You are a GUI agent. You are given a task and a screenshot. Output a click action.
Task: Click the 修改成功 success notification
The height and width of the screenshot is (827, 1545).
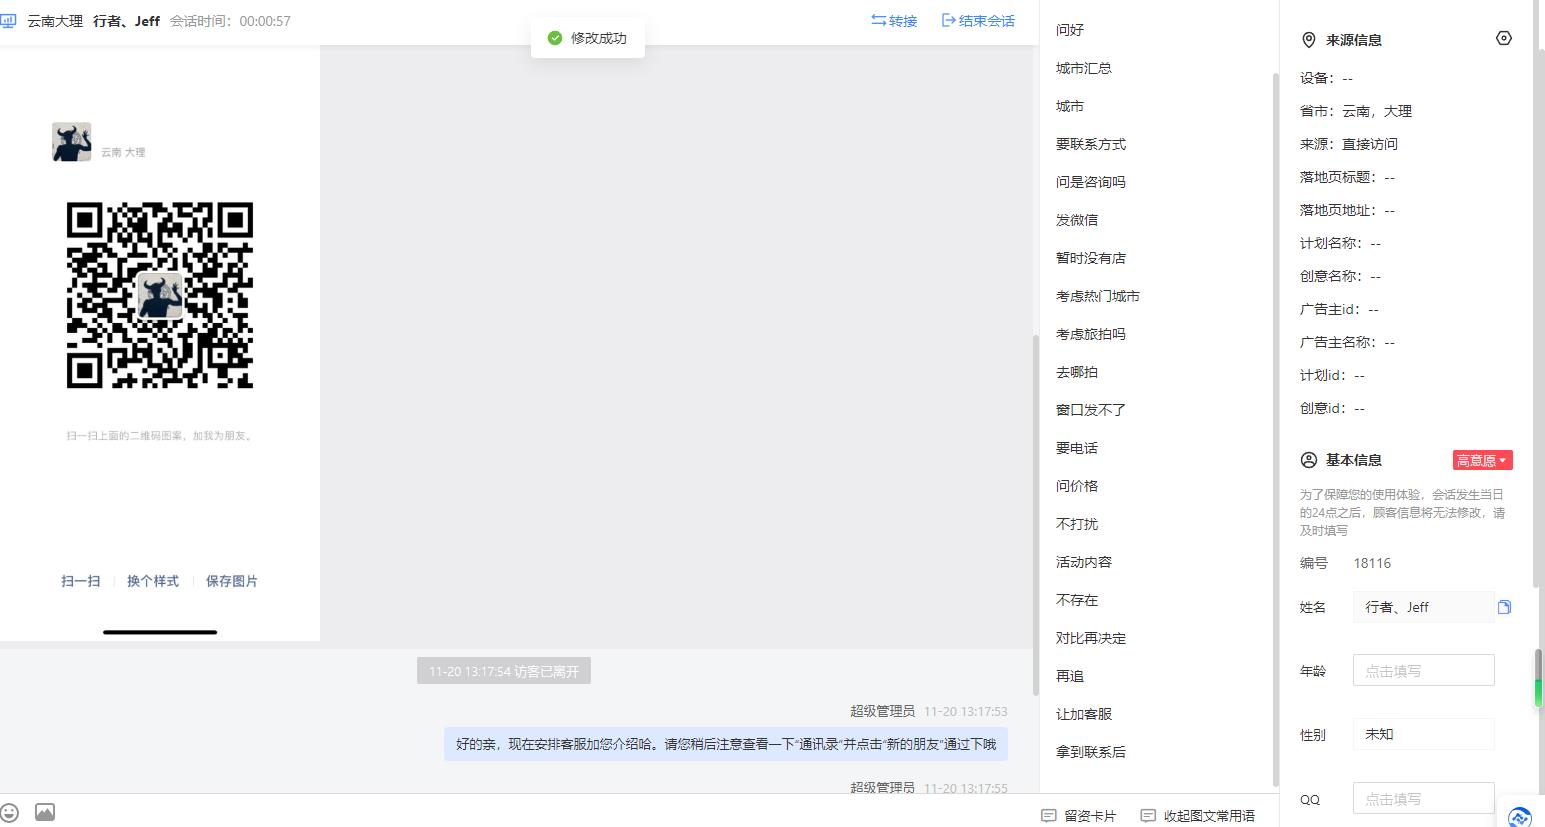click(x=588, y=38)
